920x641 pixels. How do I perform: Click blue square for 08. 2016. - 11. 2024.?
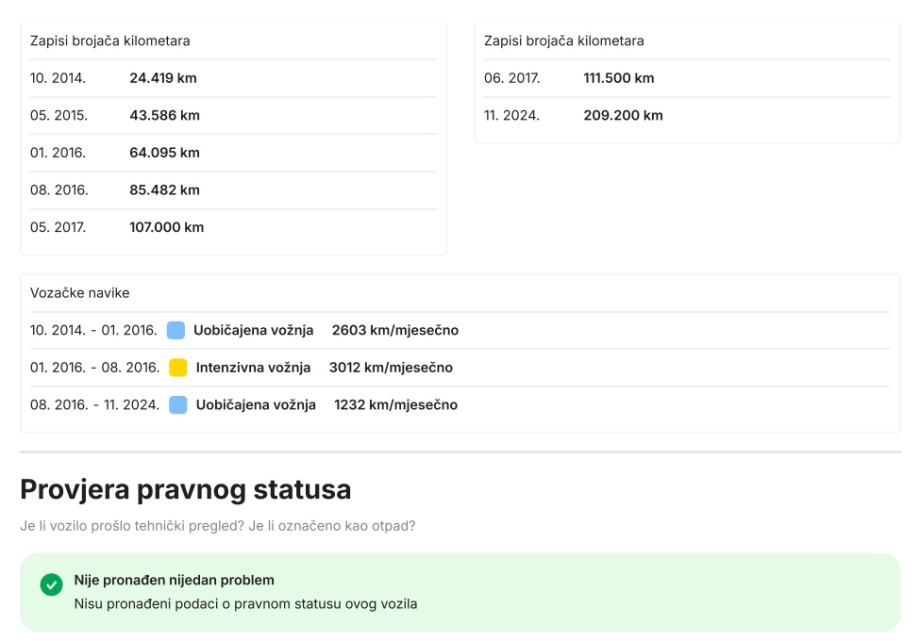[x=178, y=405]
